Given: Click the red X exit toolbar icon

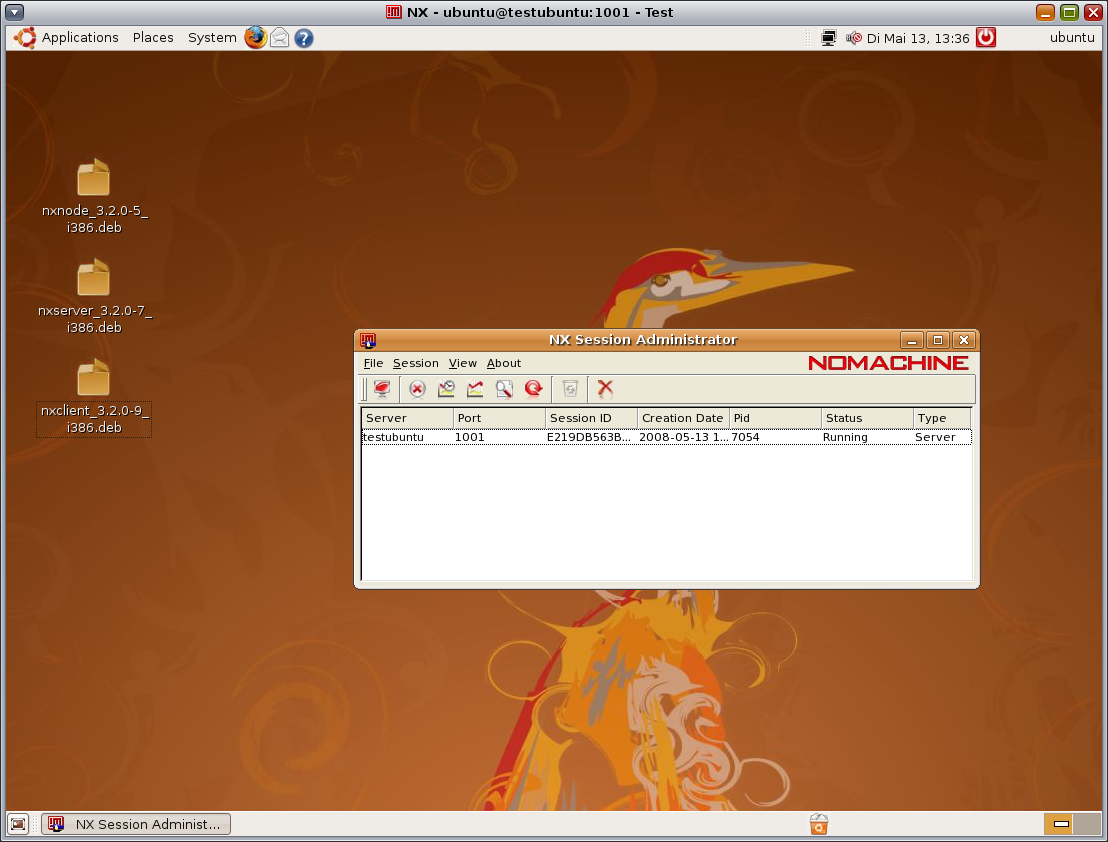Looking at the screenshot, I should [x=605, y=389].
